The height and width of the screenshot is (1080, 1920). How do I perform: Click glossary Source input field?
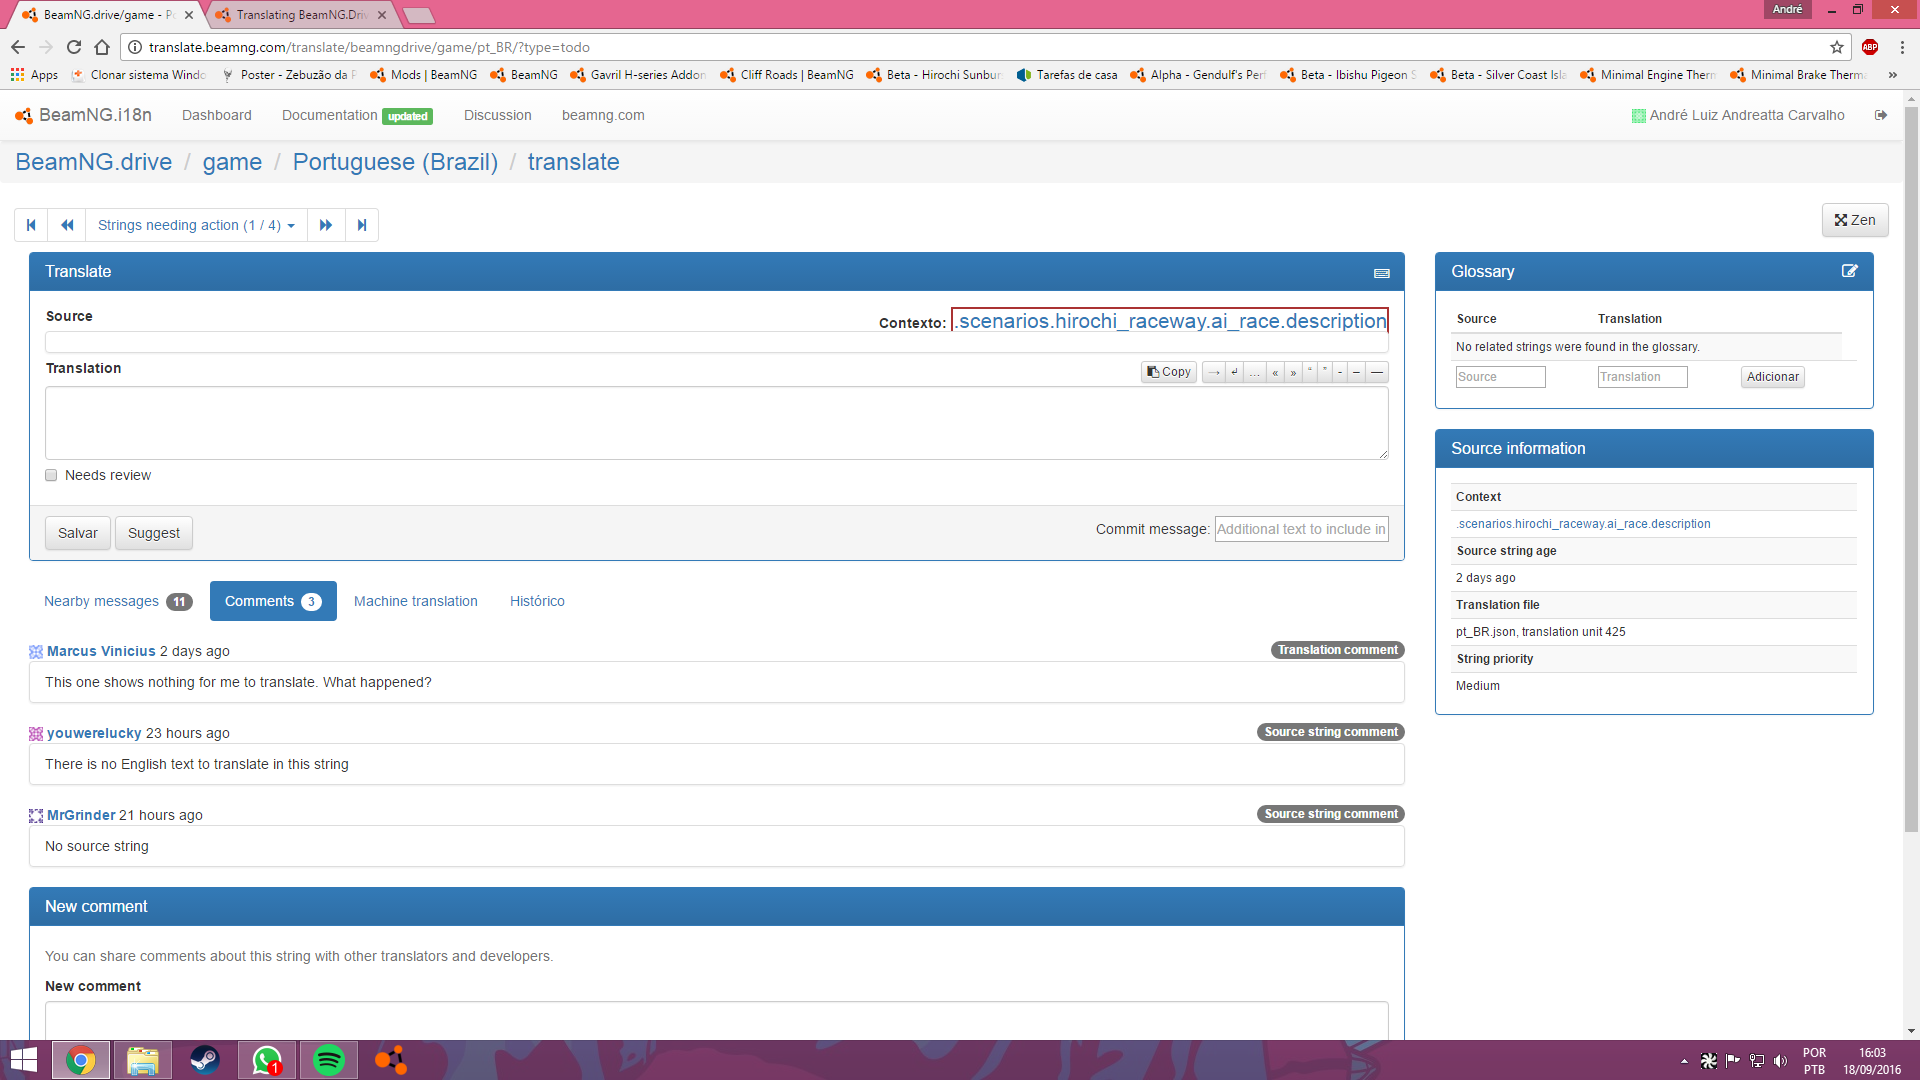pyautogui.click(x=1500, y=377)
